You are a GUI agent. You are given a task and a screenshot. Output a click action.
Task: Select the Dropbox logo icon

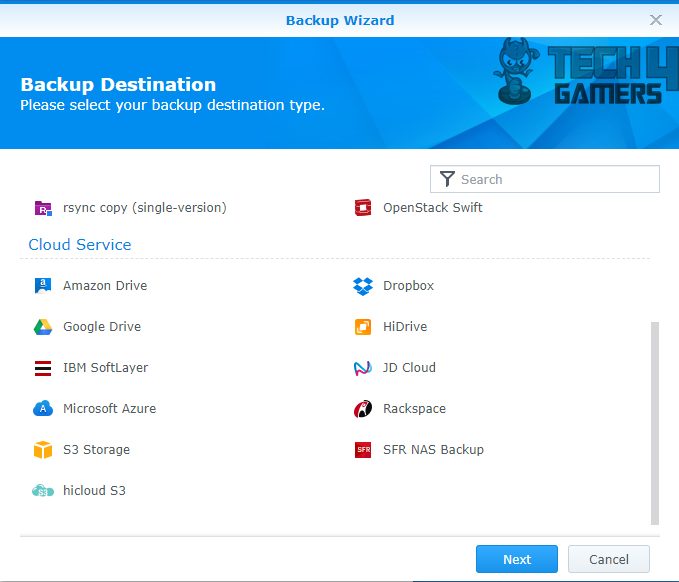pyautogui.click(x=363, y=286)
